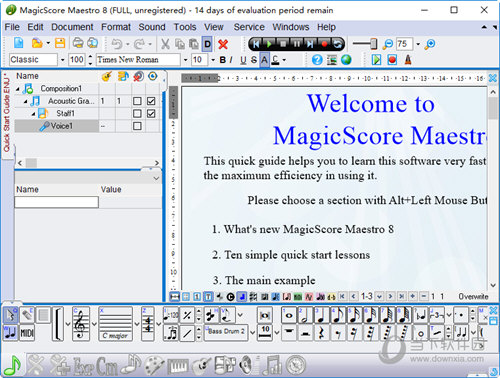
Task: Click 'The main example' link
Action: [x=270, y=281]
